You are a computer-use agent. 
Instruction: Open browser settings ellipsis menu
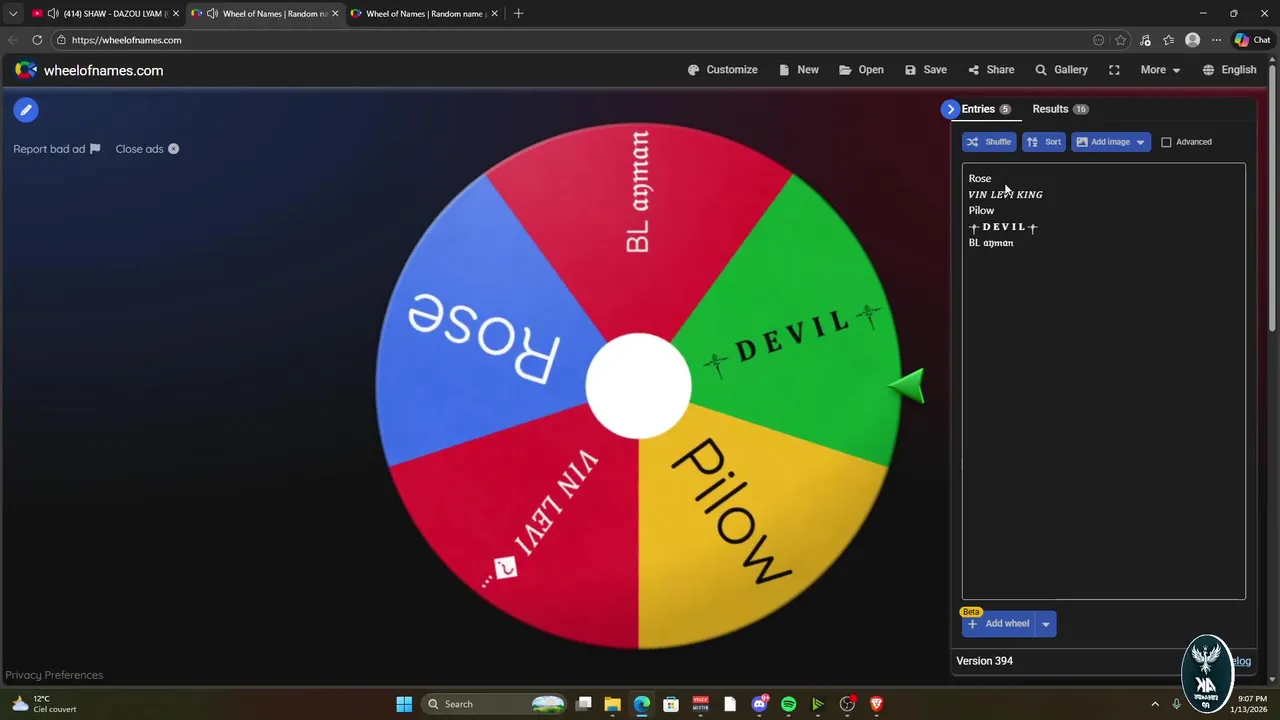pyautogui.click(x=1216, y=40)
